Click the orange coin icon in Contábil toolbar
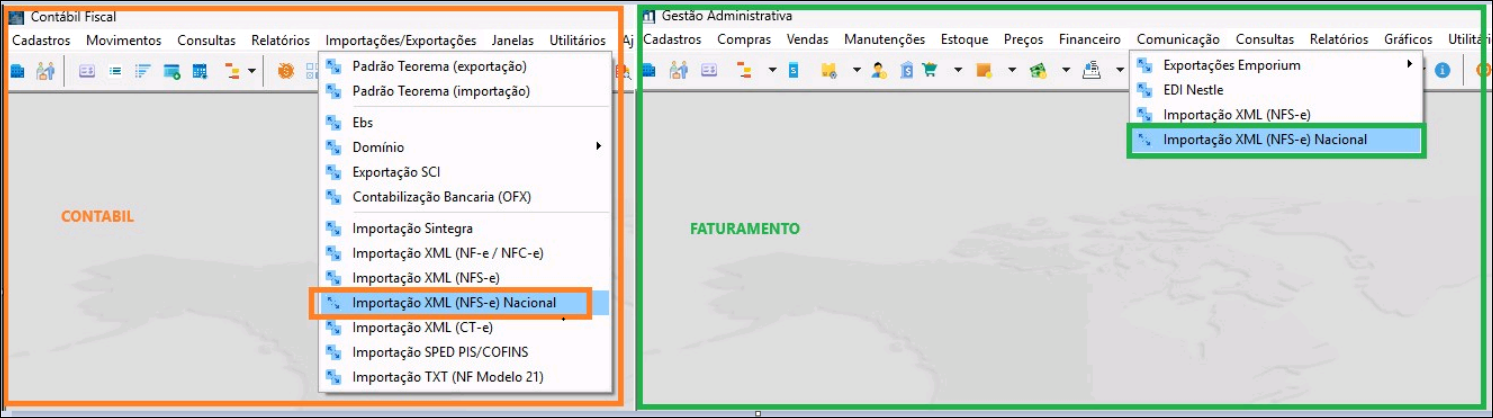This screenshot has width=1493, height=418. coord(286,71)
